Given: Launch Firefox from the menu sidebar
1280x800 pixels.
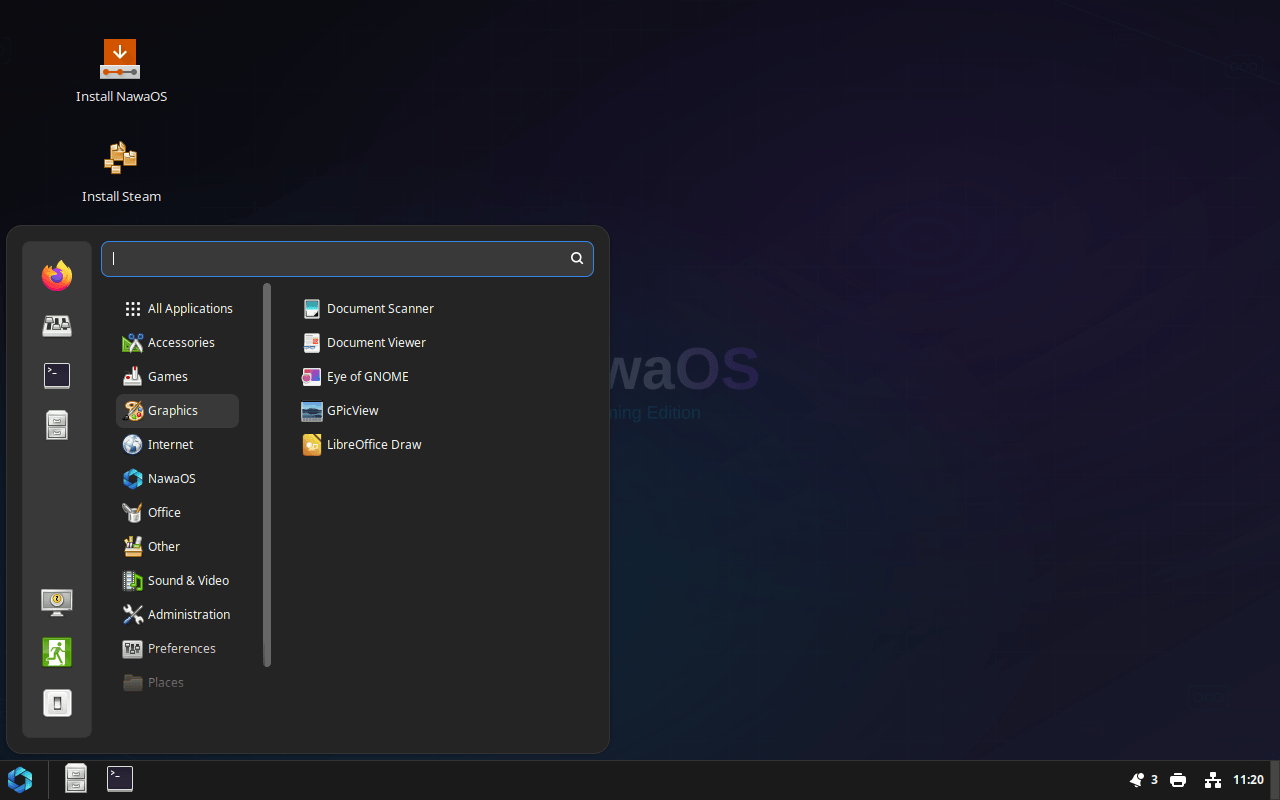Looking at the screenshot, I should 57,275.
